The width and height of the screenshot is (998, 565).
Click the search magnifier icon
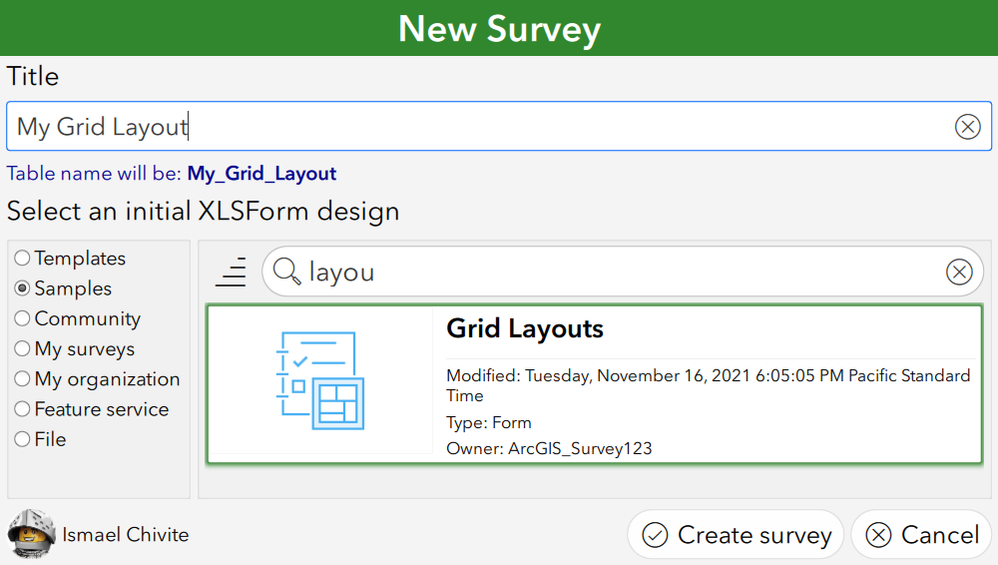click(287, 272)
